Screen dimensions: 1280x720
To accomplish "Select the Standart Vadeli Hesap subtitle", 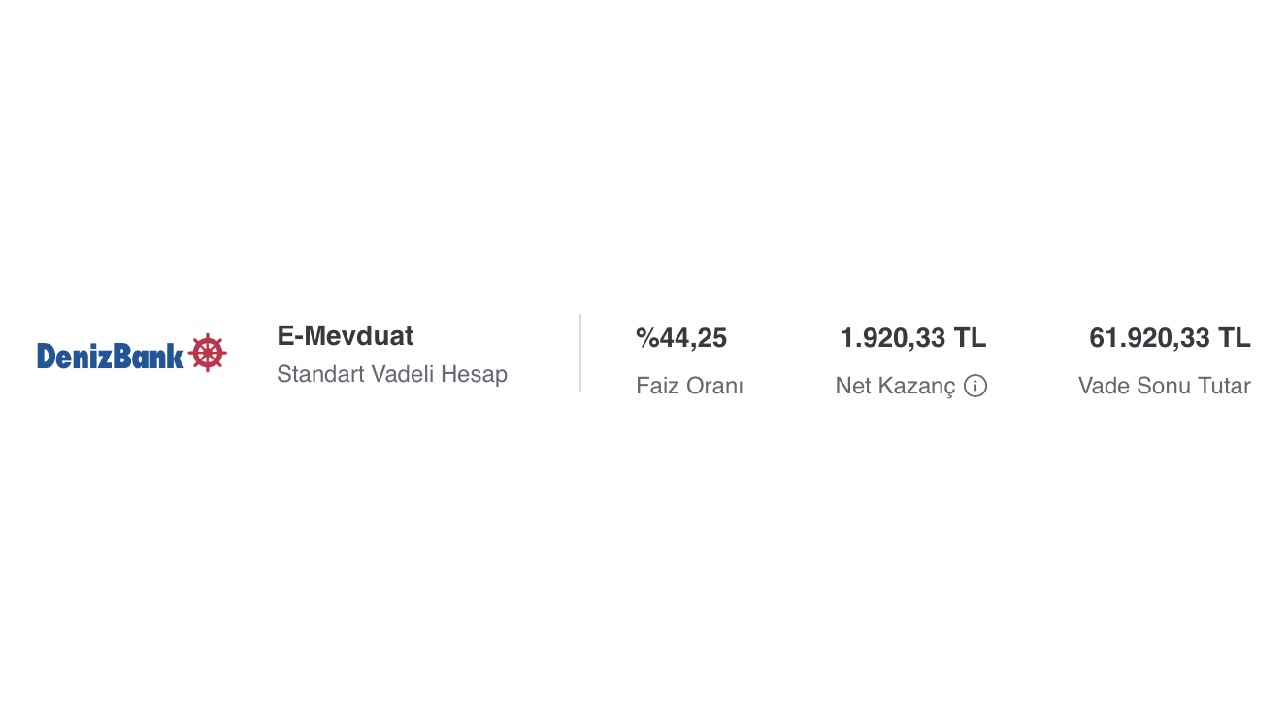I will click(392, 374).
